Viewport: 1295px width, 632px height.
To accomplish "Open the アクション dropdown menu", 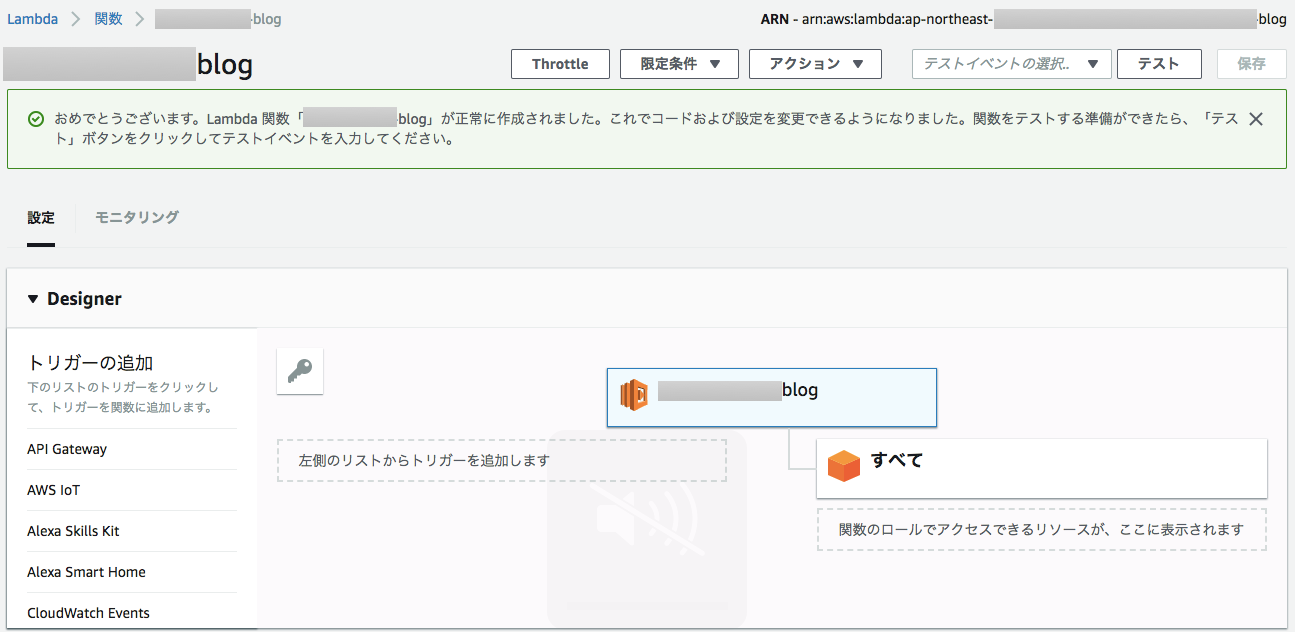I will (x=815, y=64).
